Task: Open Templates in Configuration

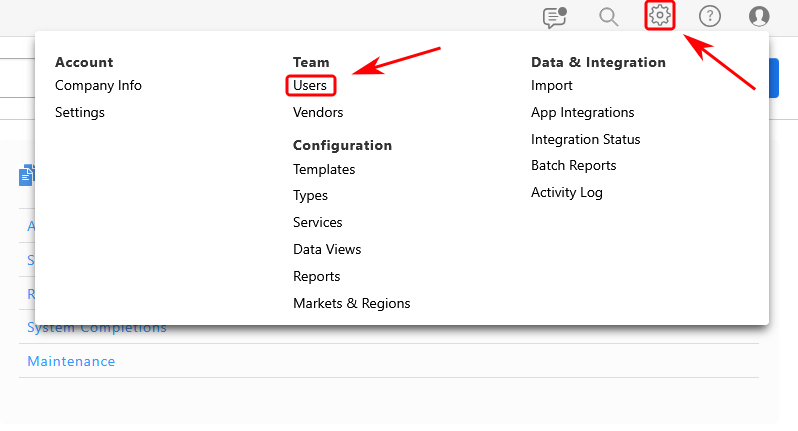Action: point(324,170)
